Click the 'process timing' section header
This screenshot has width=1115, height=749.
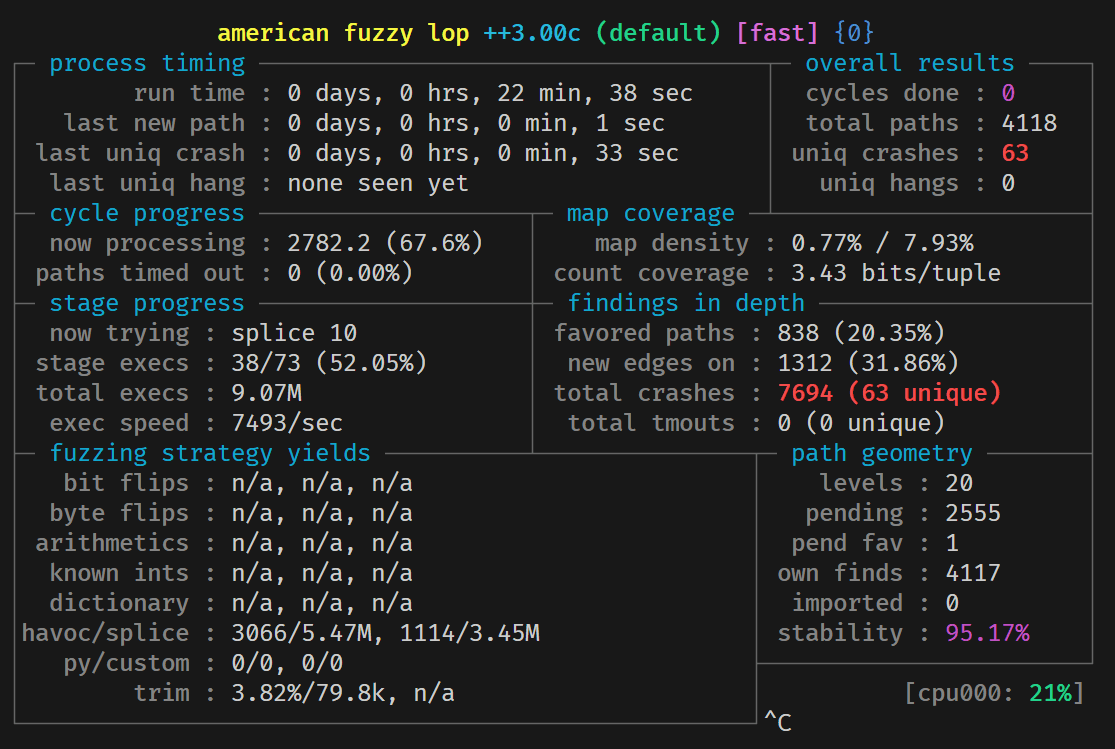[x=147, y=63]
